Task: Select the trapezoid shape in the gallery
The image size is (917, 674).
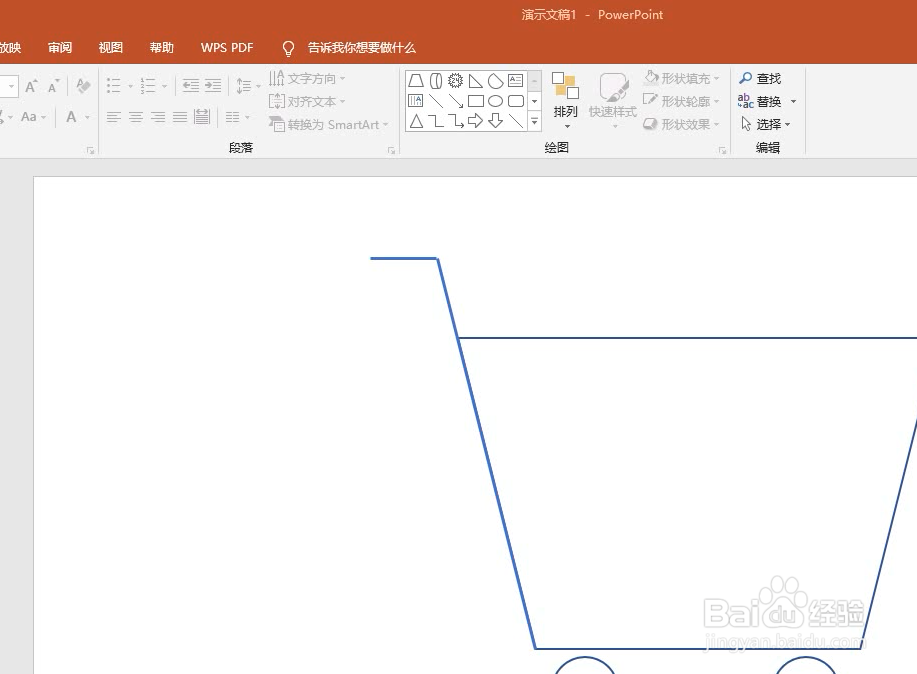Action: (416, 80)
